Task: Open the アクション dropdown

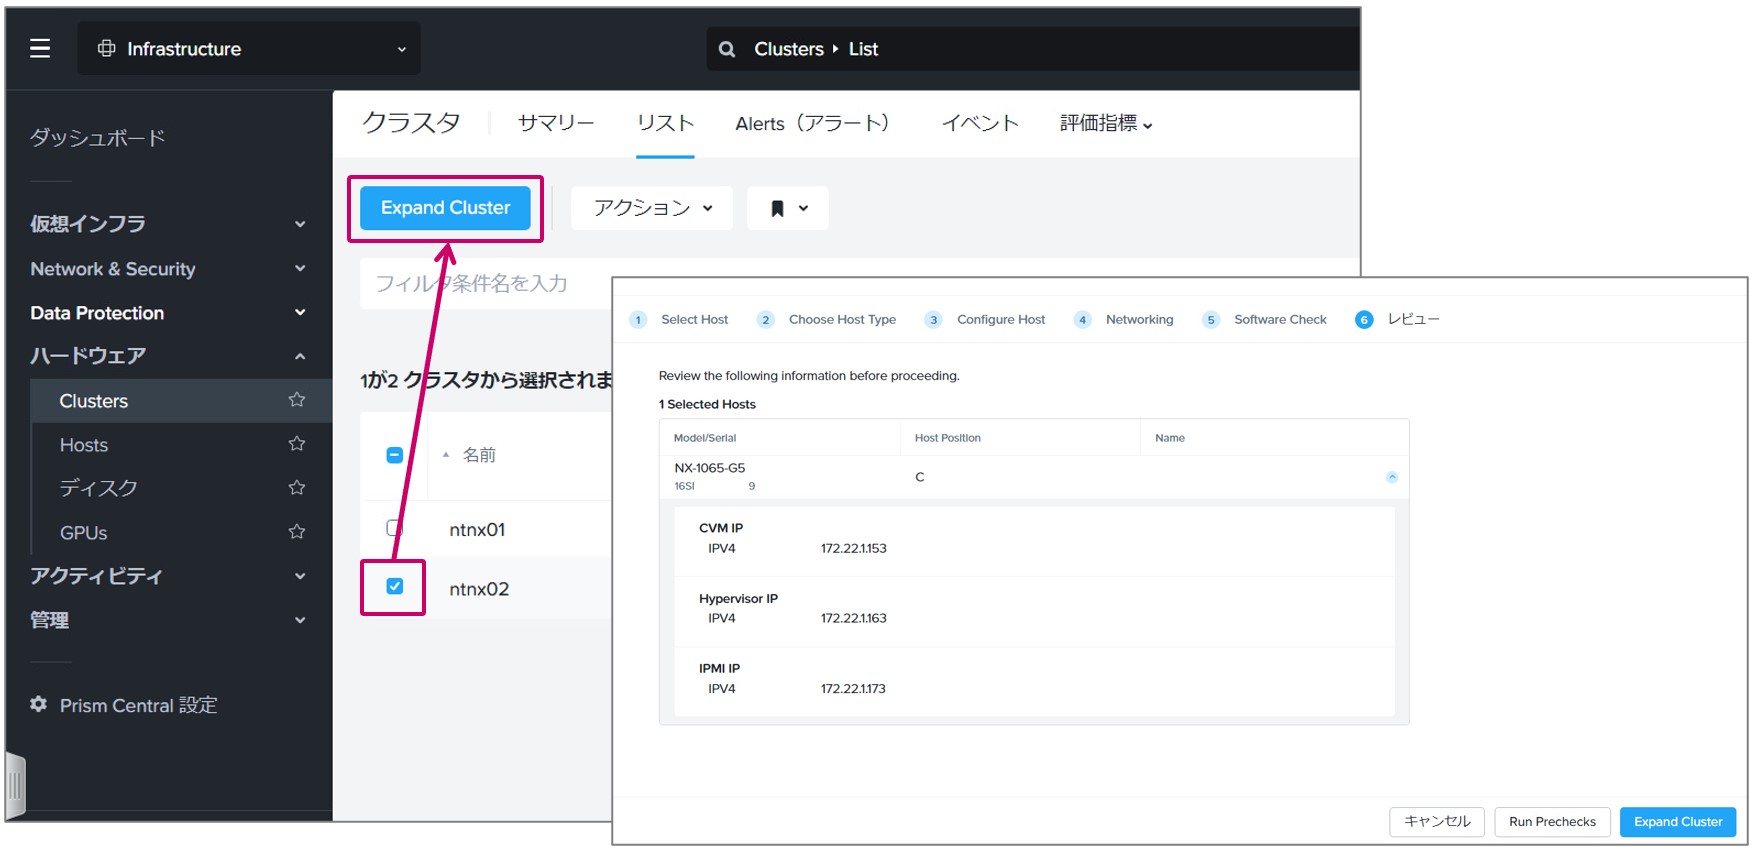Action: click(x=652, y=208)
